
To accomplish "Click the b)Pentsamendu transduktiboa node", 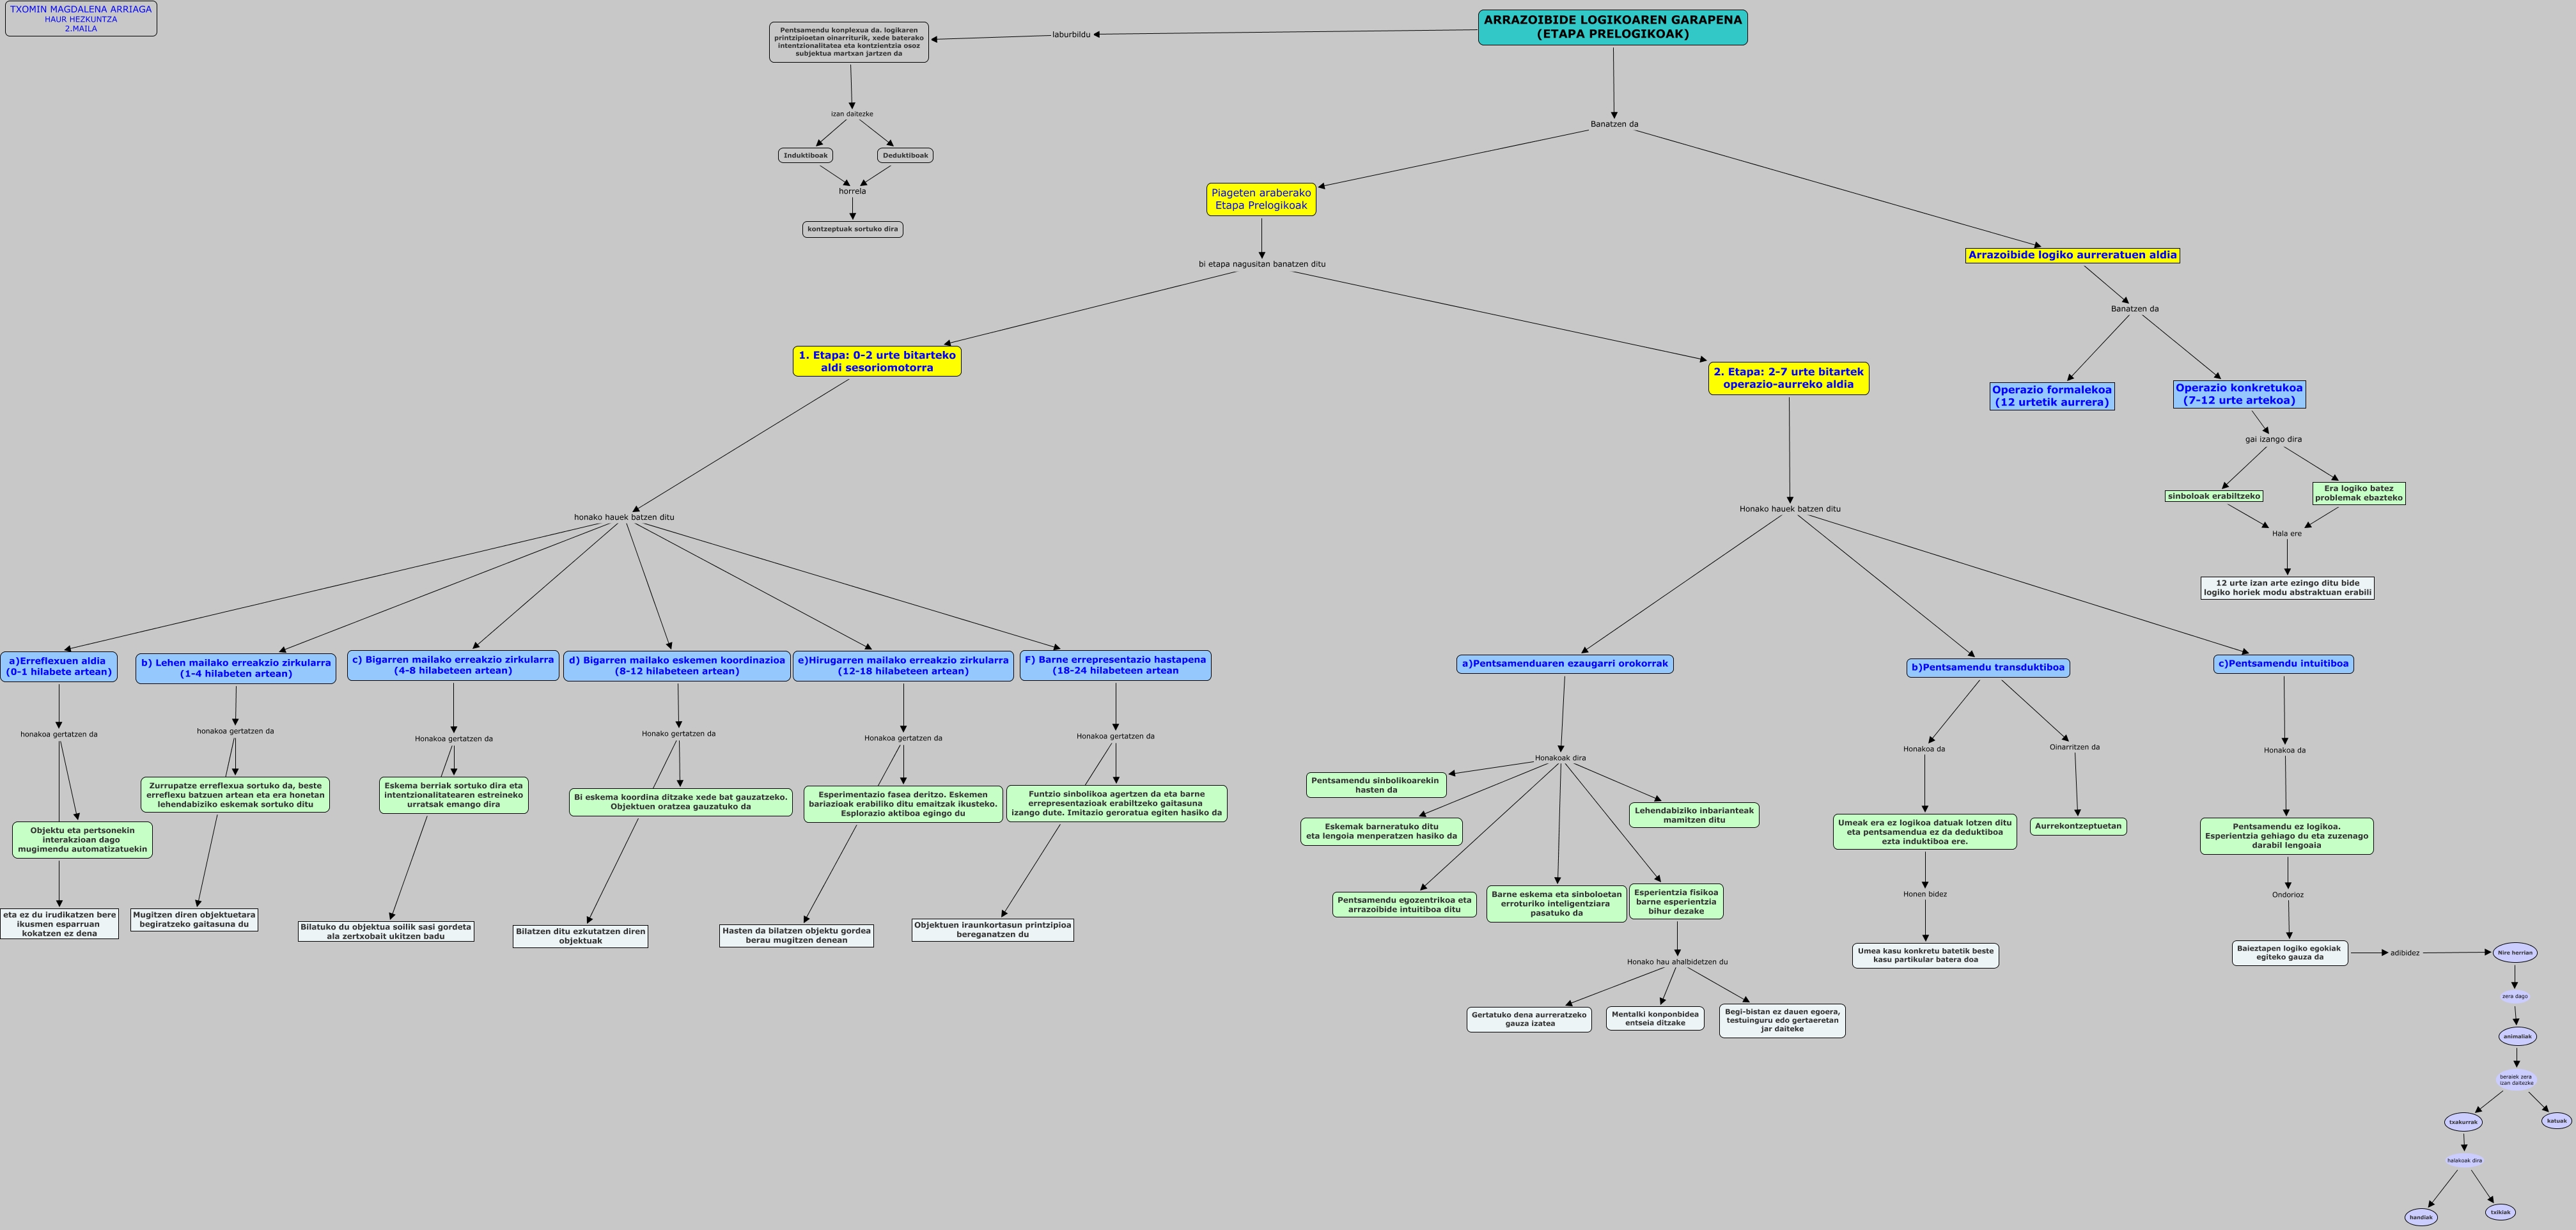I will coord(1987,667).
